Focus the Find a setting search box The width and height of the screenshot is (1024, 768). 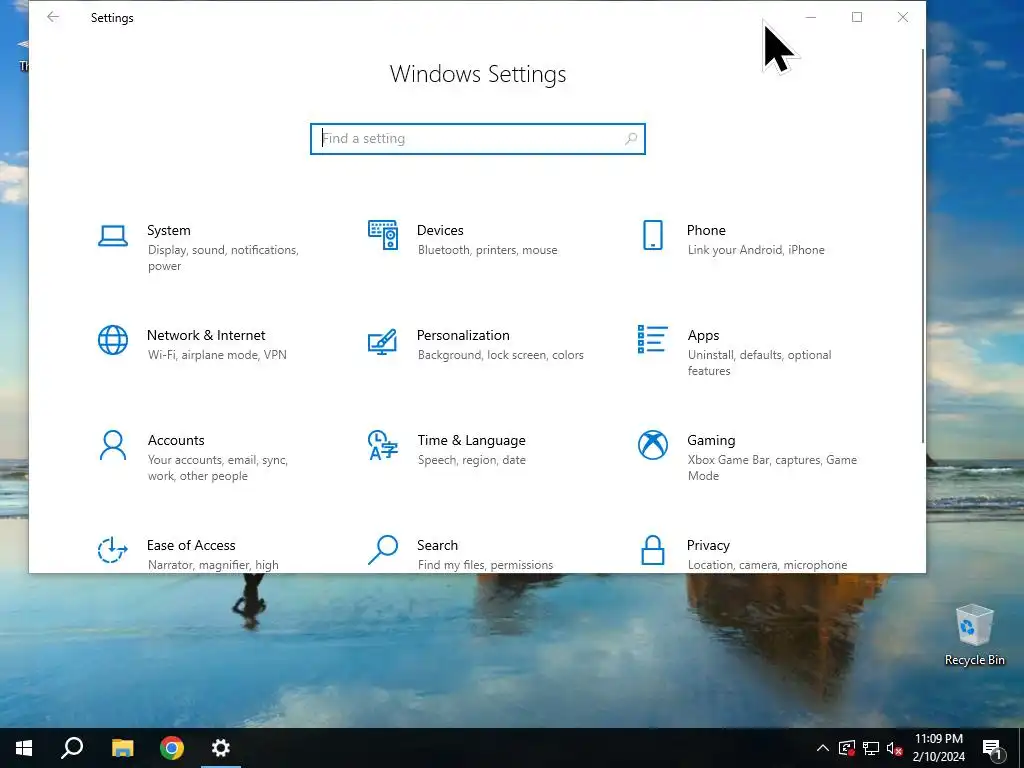click(478, 139)
